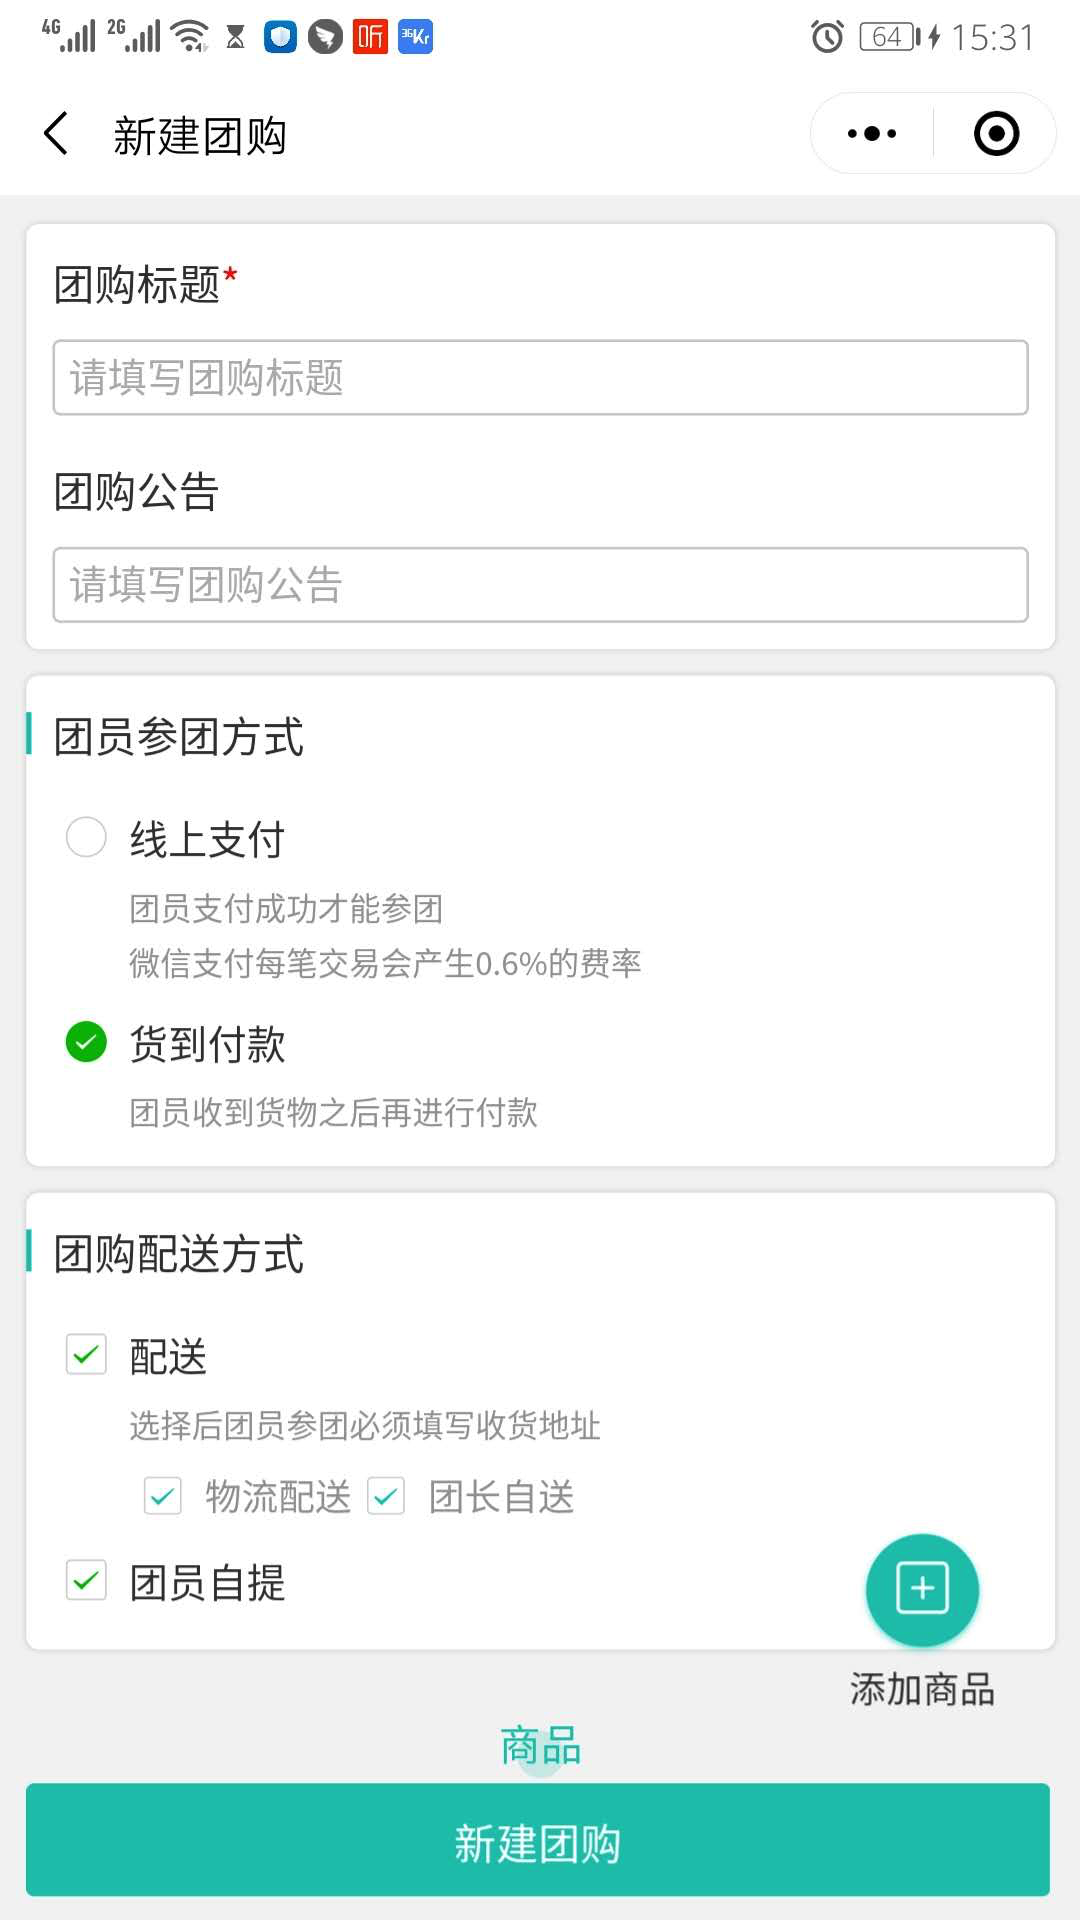Viewport: 1080px width, 1920px height.
Task: Tap the back arrow icon
Action: coord(56,134)
